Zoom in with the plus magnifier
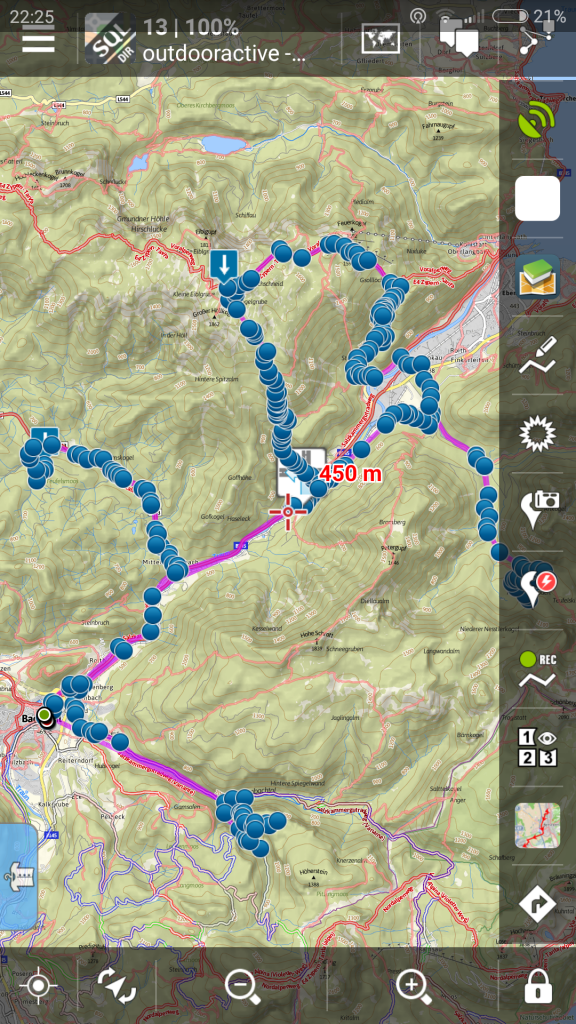This screenshot has height=1024, width=576. (x=414, y=986)
